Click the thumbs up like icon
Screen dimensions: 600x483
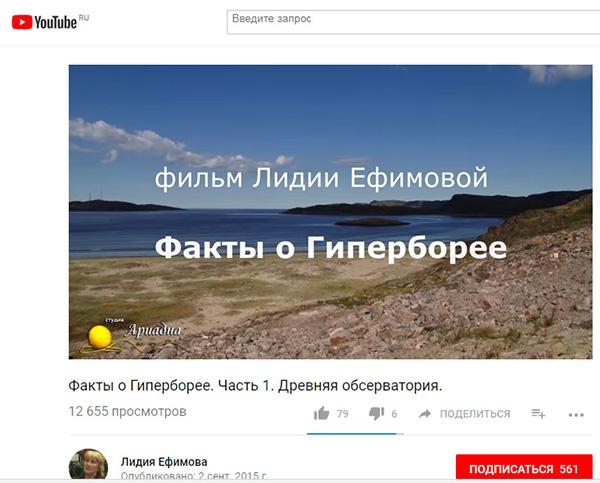click(321, 413)
